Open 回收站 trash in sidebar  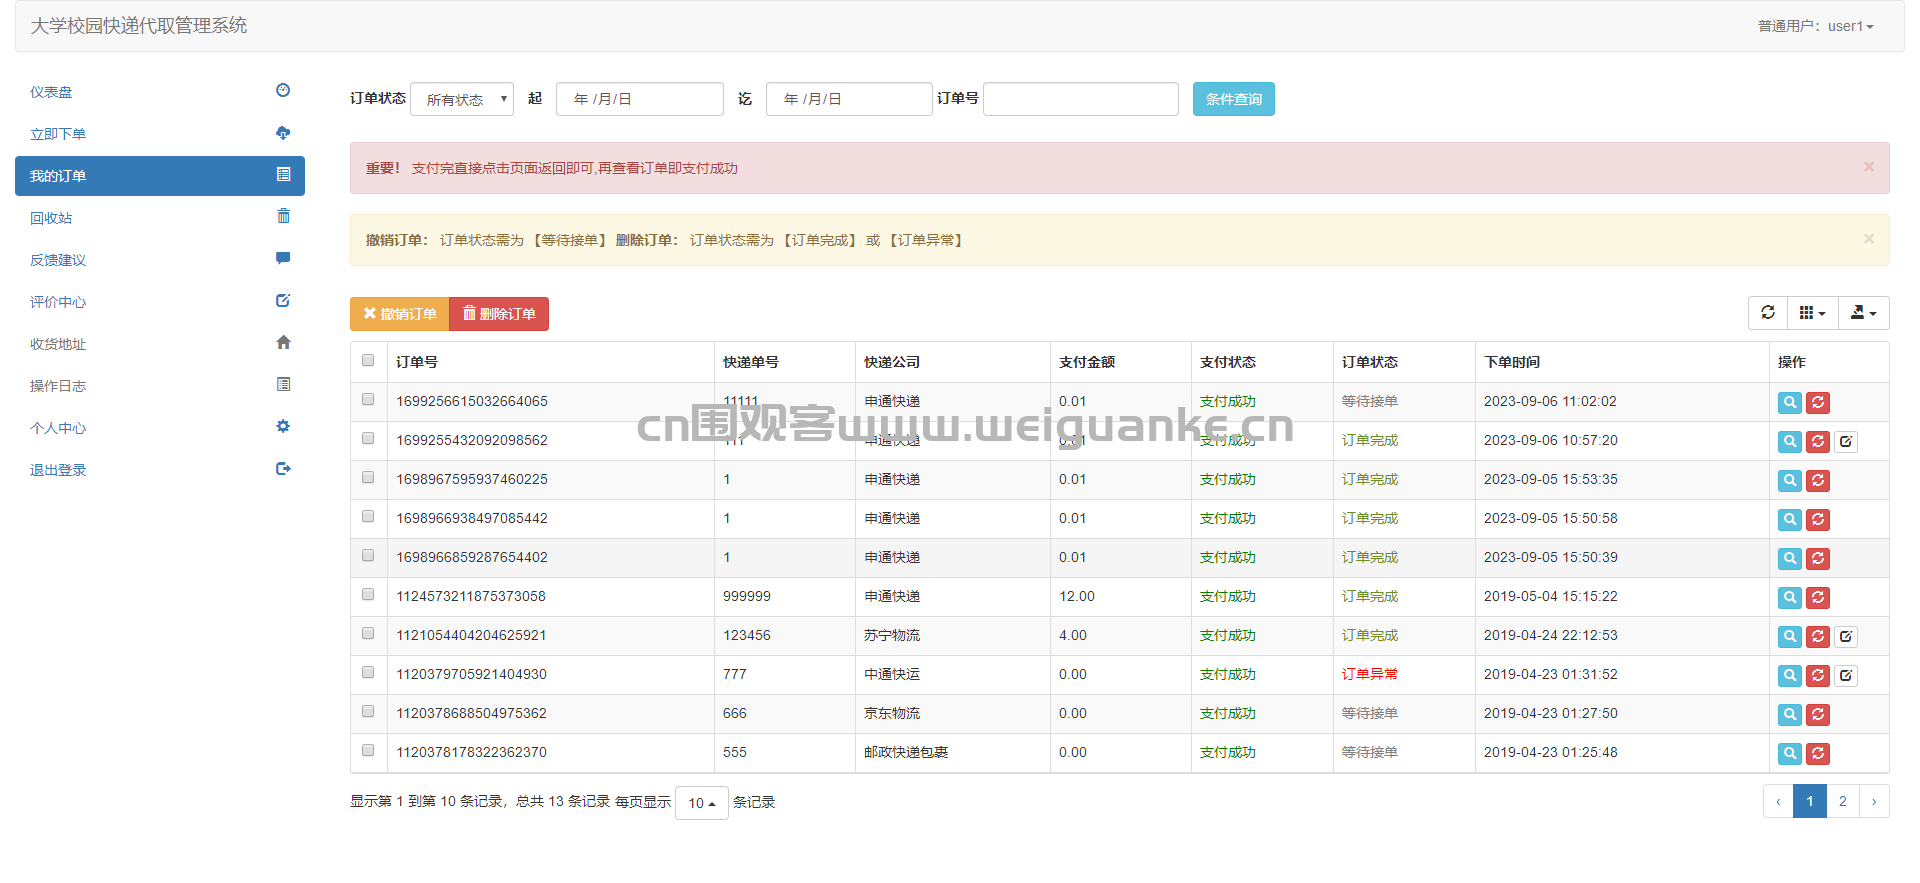pos(160,217)
